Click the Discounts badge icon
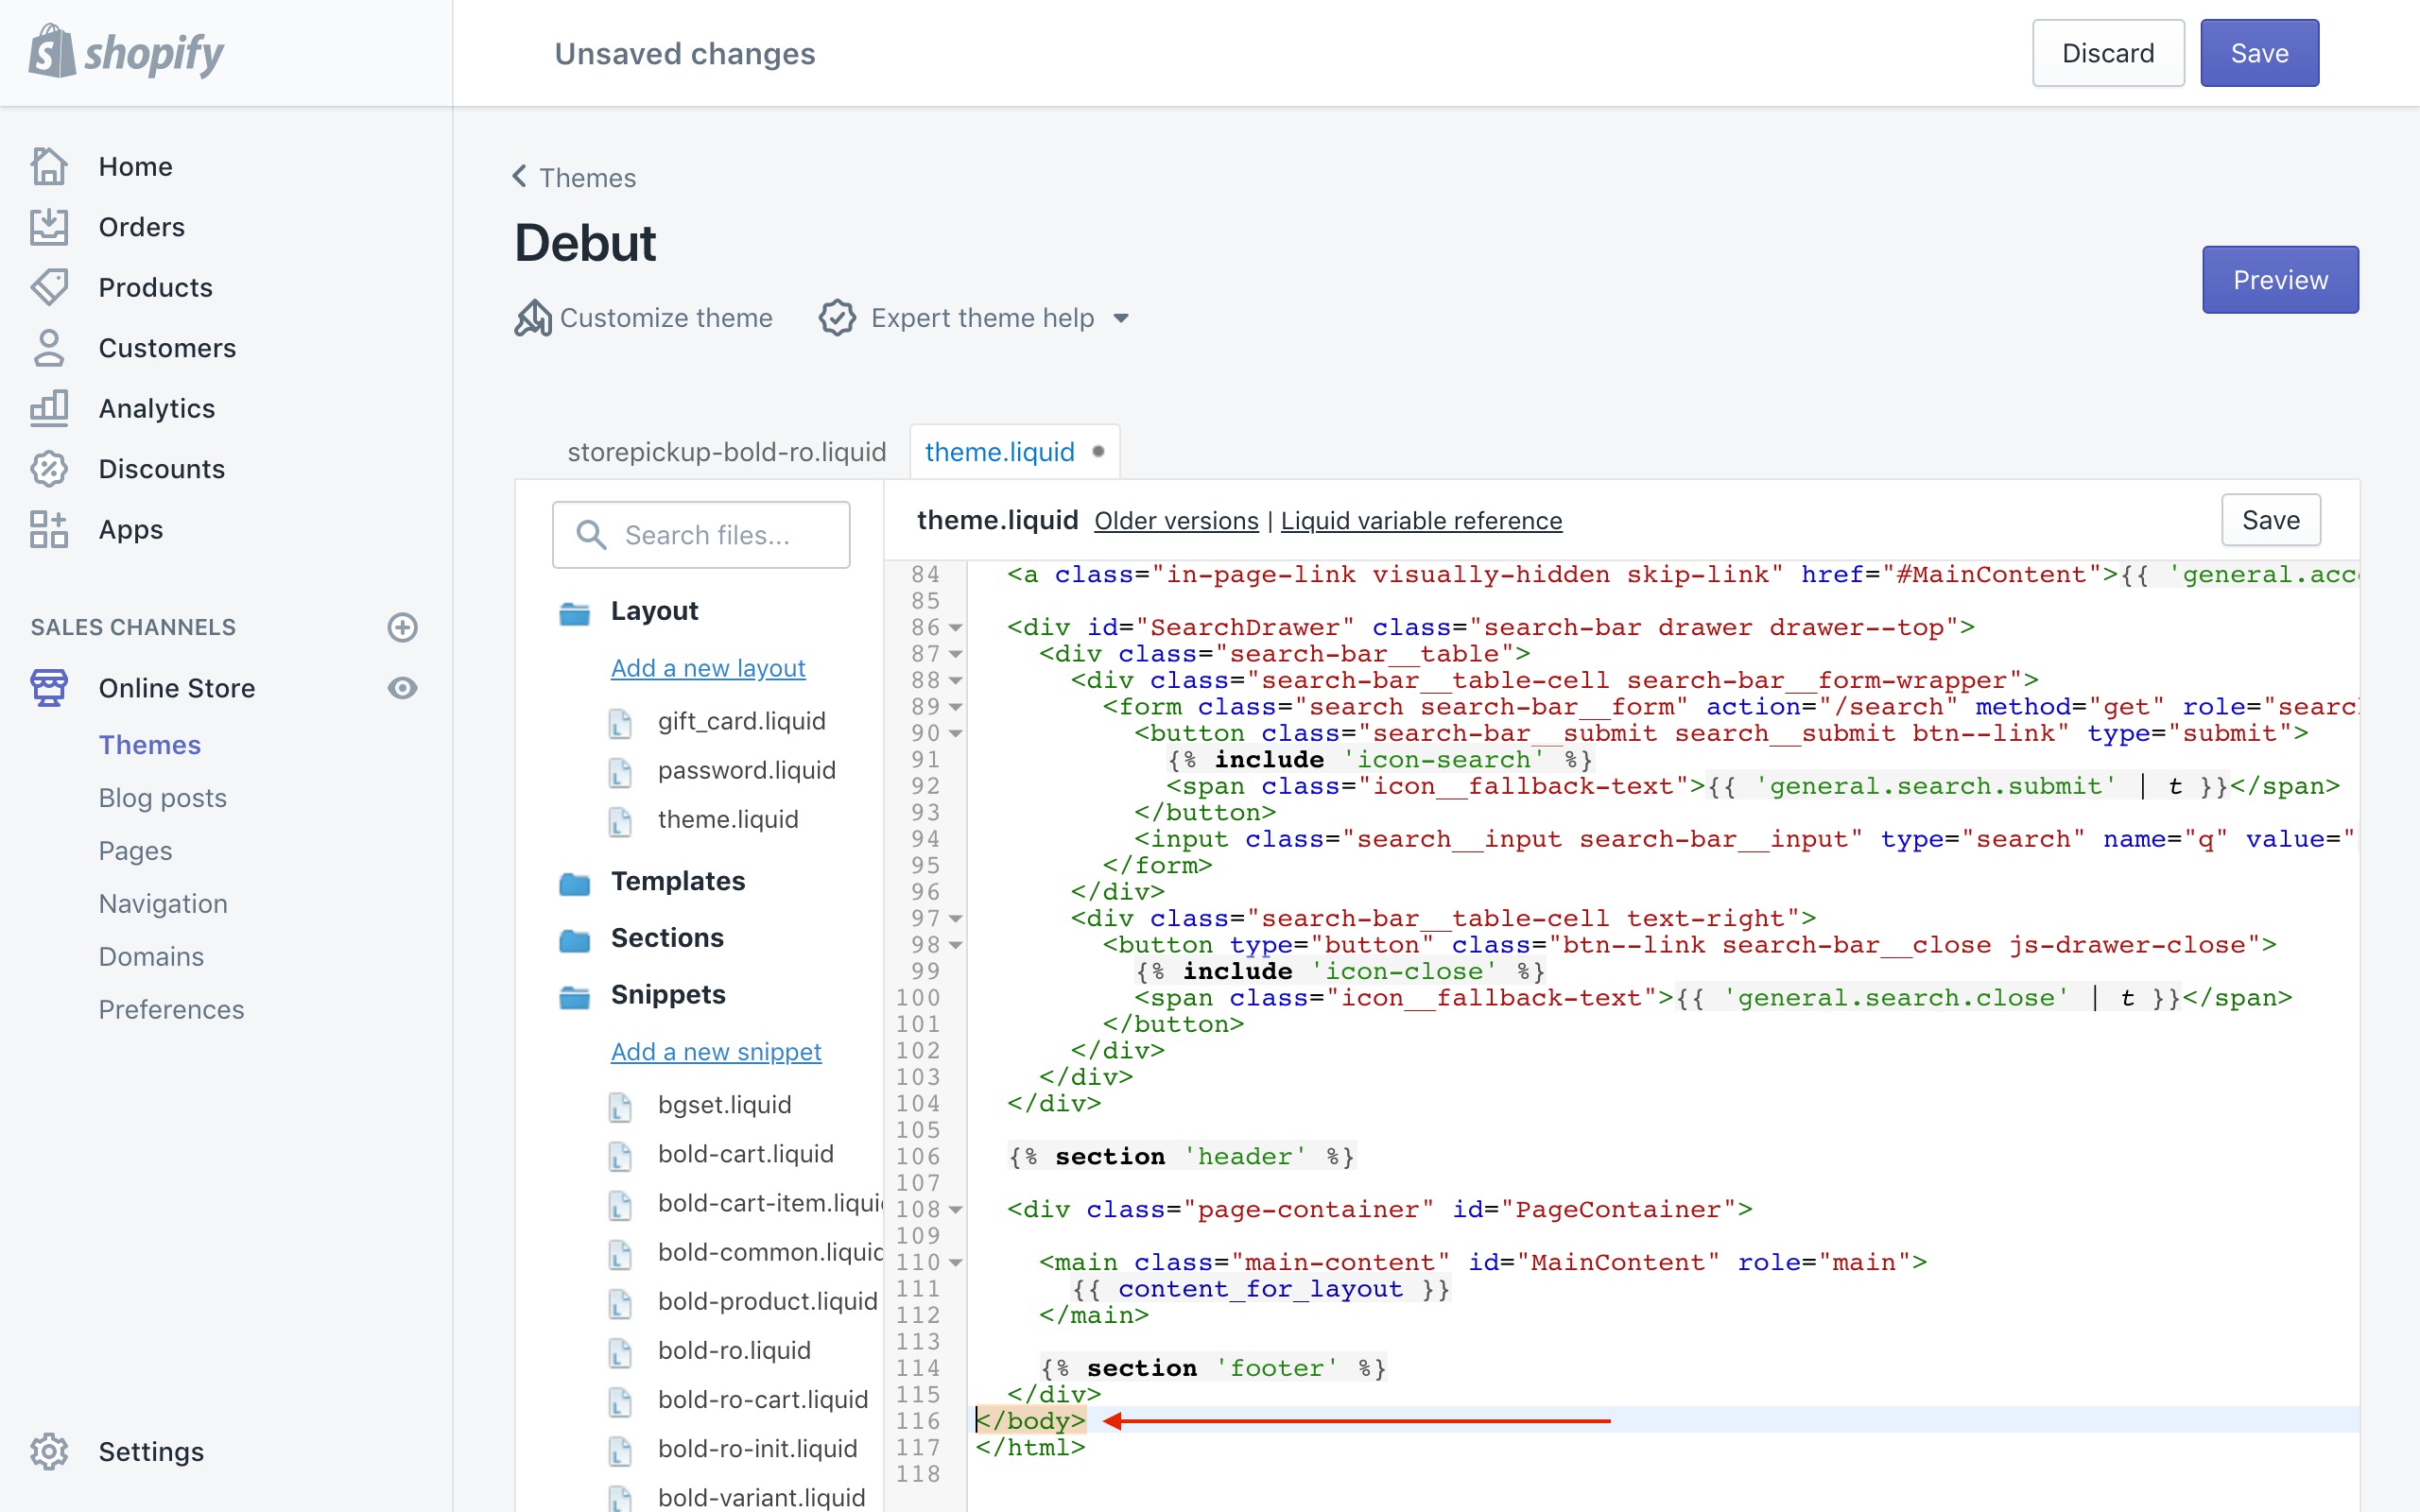The height and width of the screenshot is (1512, 2420). [x=49, y=469]
